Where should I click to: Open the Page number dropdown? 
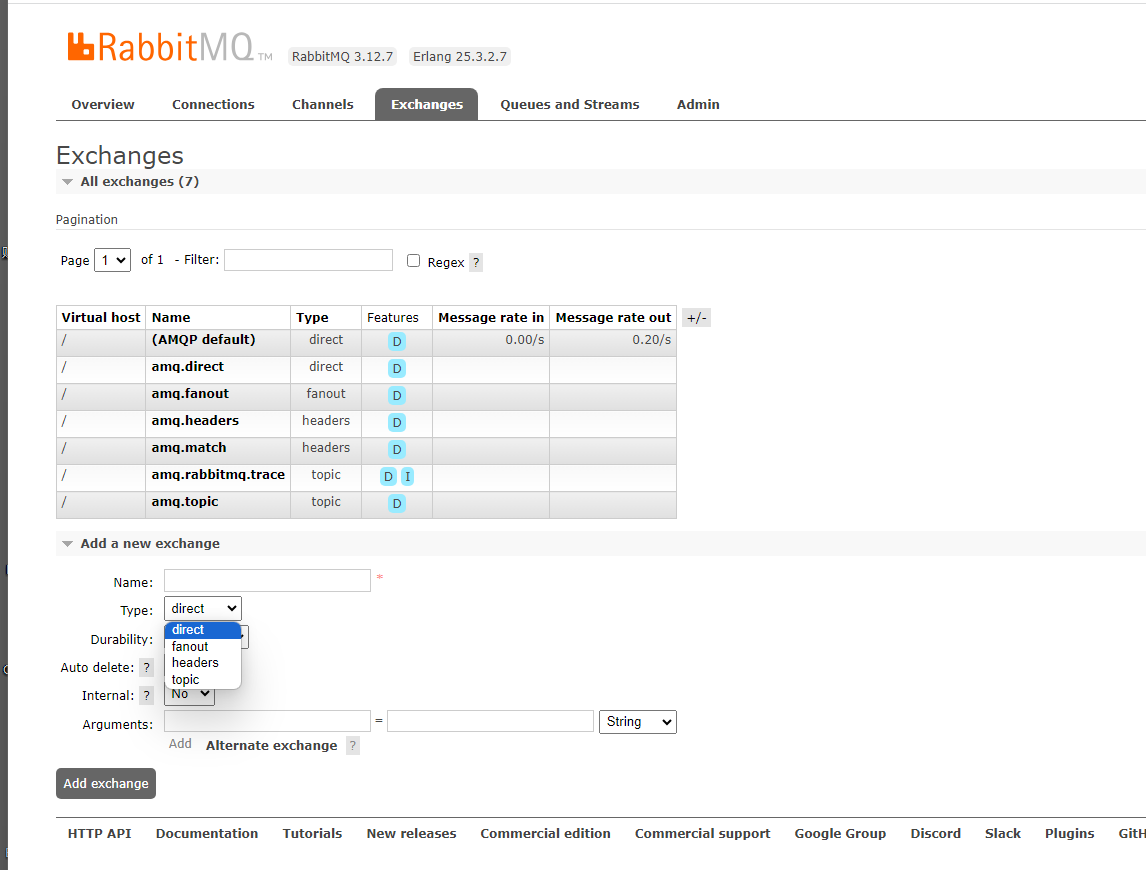tap(113, 260)
